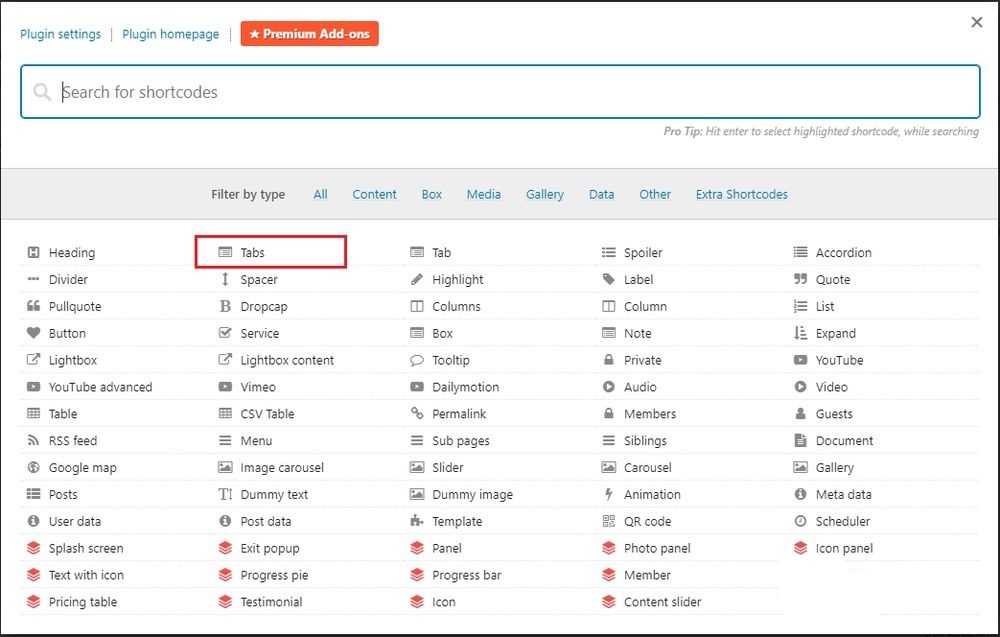Select the Accordion shortcode icon

(x=800, y=253)
